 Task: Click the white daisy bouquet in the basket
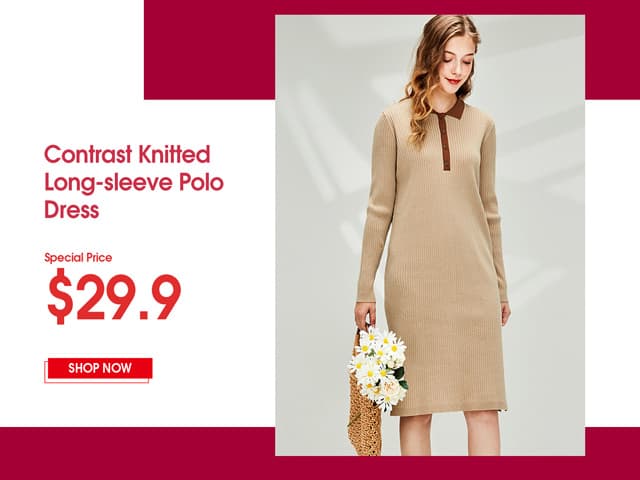pyautogui.click(x=379, y=367)
